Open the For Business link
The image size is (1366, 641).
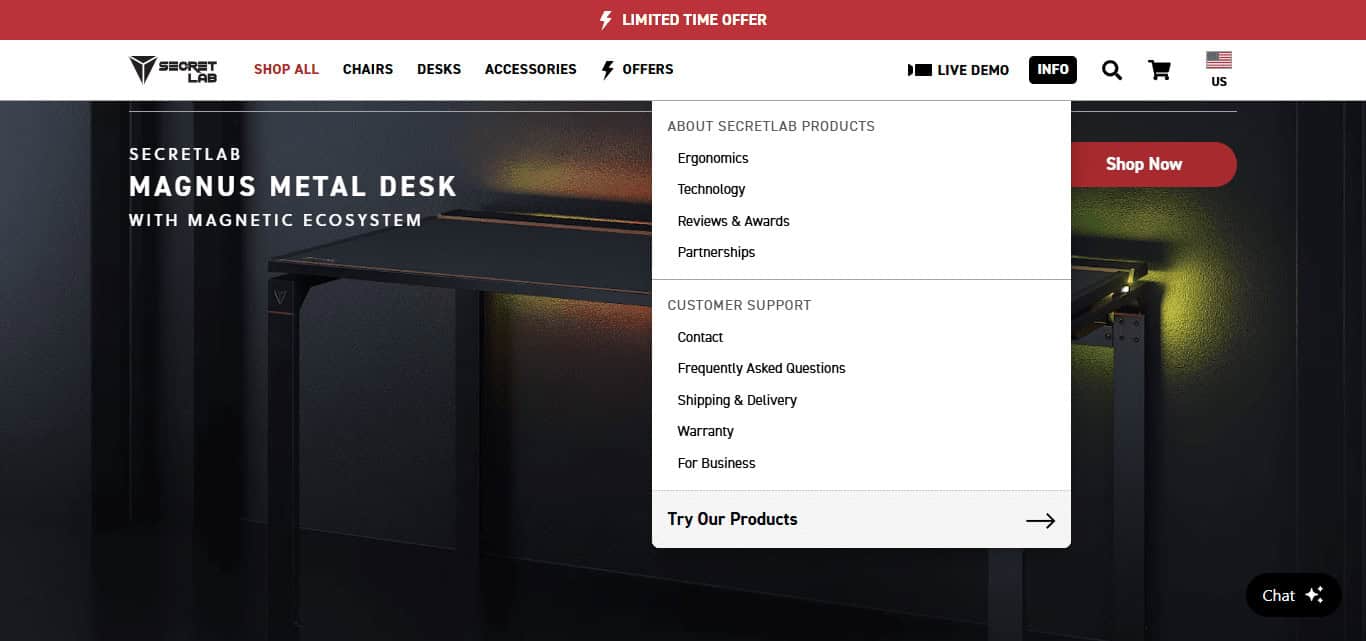[716, 463]
